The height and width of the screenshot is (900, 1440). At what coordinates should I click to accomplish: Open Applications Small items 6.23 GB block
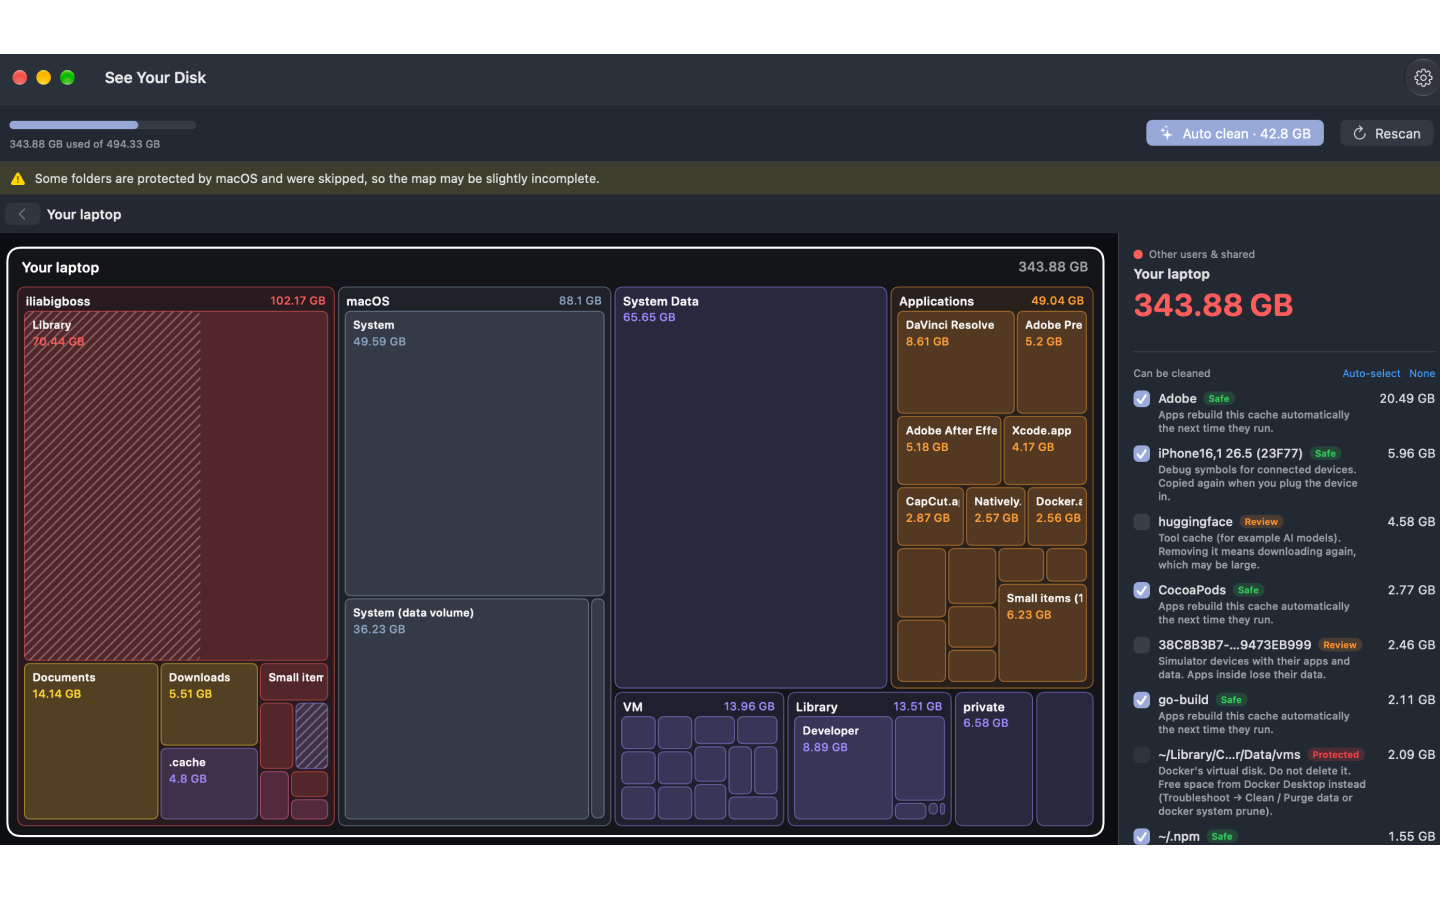coord(1042,633)
